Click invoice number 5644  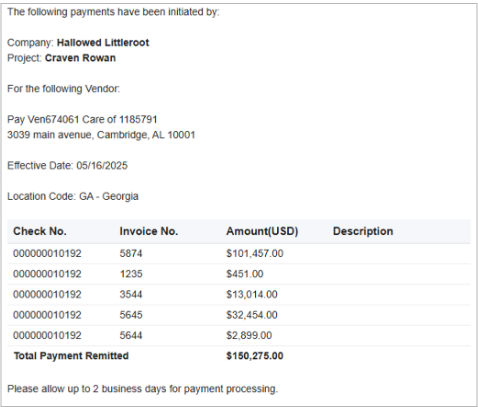pyautogui.click(x=131, y=335)
